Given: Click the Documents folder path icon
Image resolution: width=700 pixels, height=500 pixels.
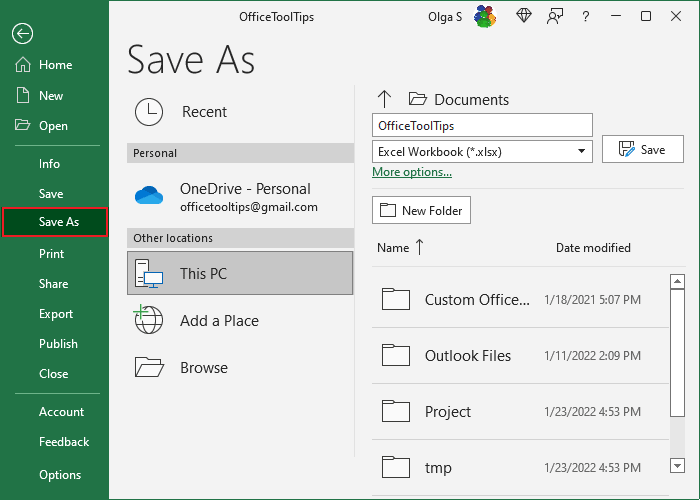Looking at the screenshot, I should [417, 99].
